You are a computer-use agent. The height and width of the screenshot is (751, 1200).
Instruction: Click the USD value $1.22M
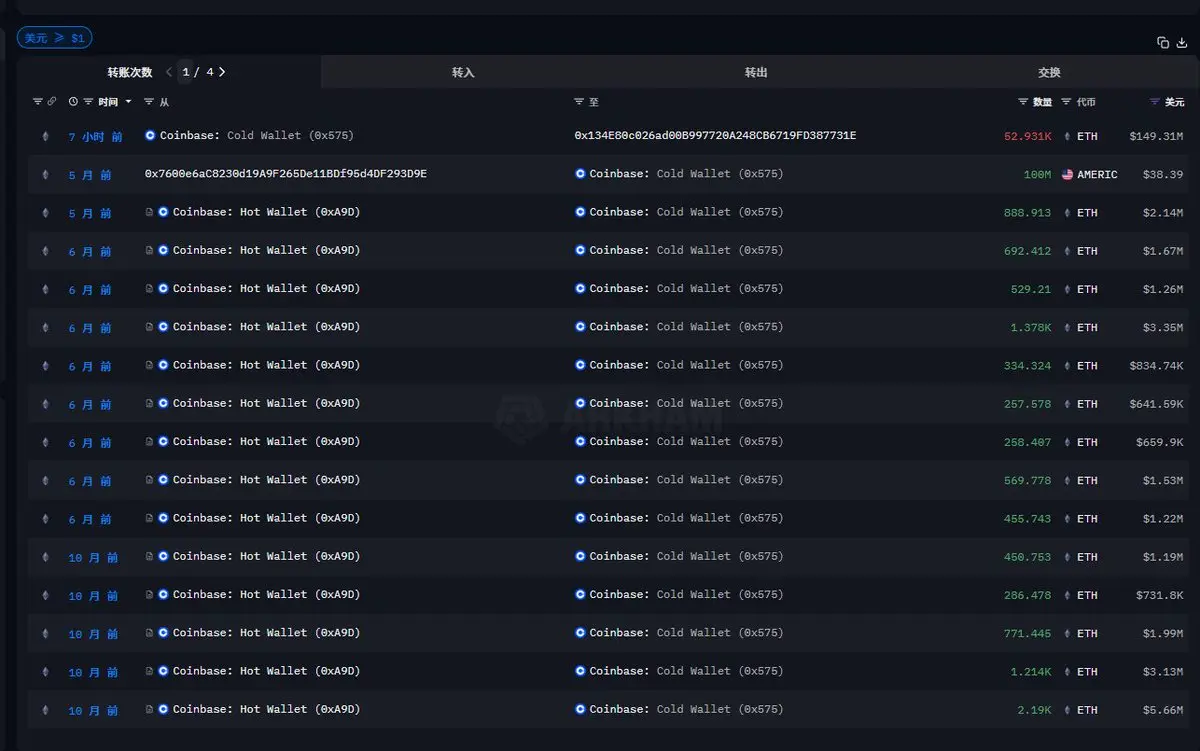[1164, 519]
